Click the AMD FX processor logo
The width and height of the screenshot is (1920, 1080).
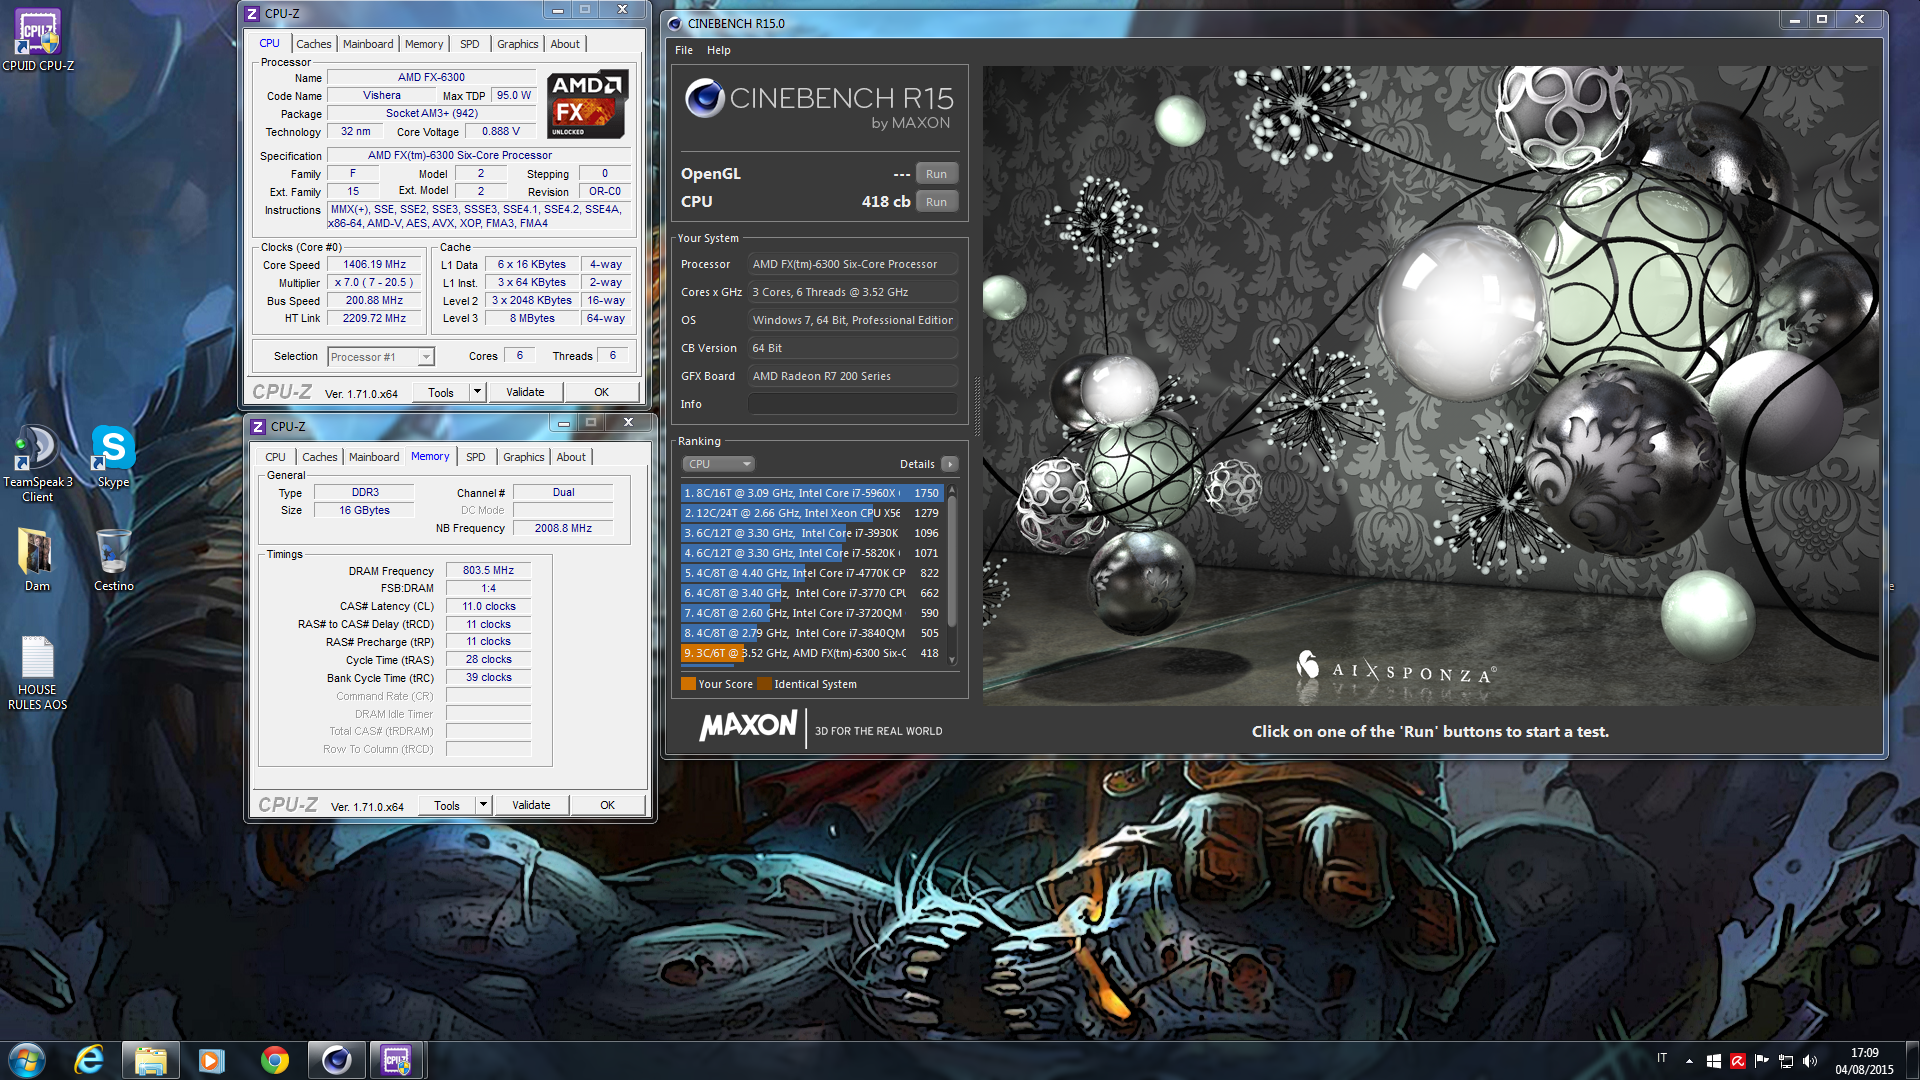(587, 103)
